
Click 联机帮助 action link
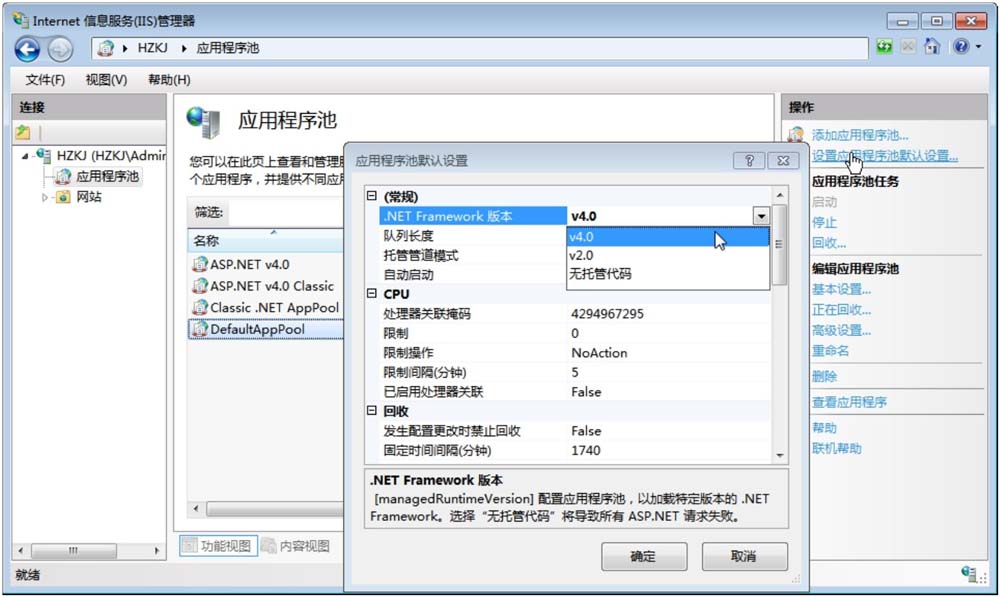[x=837, y=448]
